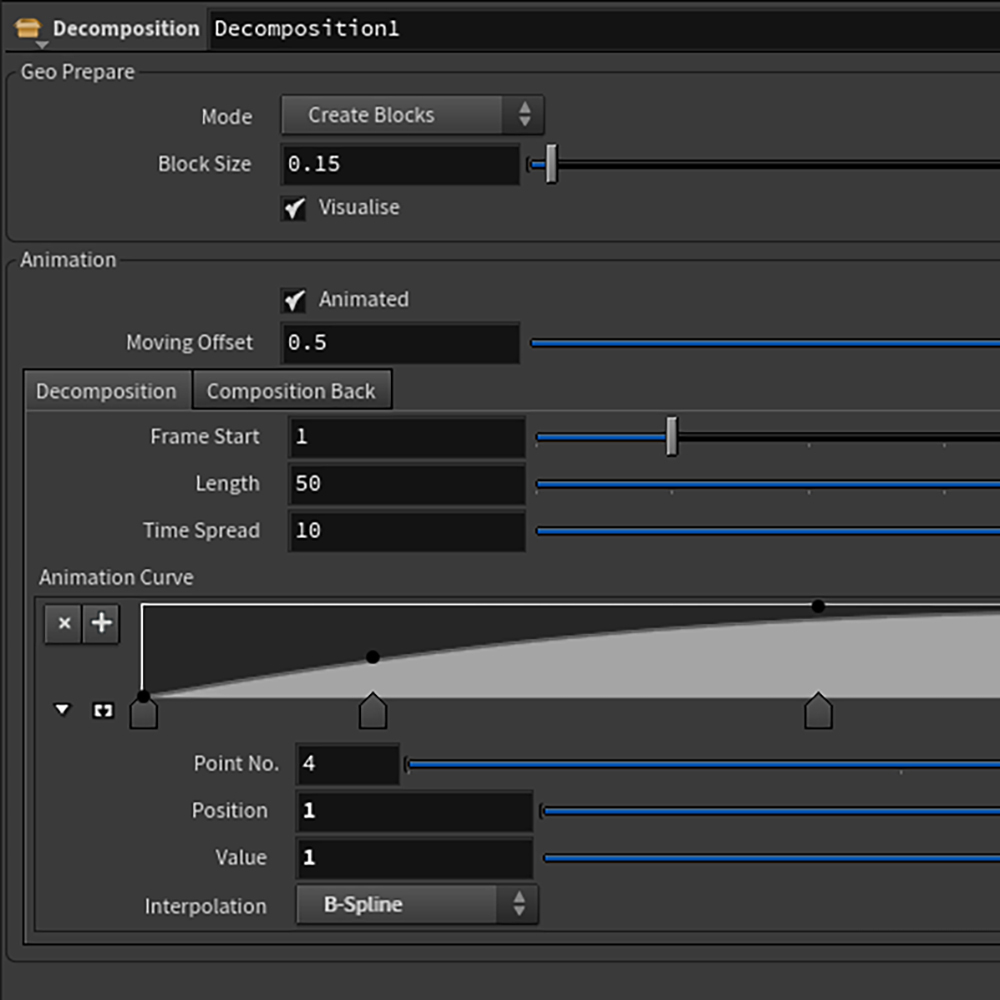Select the second ramp marker handle
The image size is (1000, 1000).
[372, 710]
